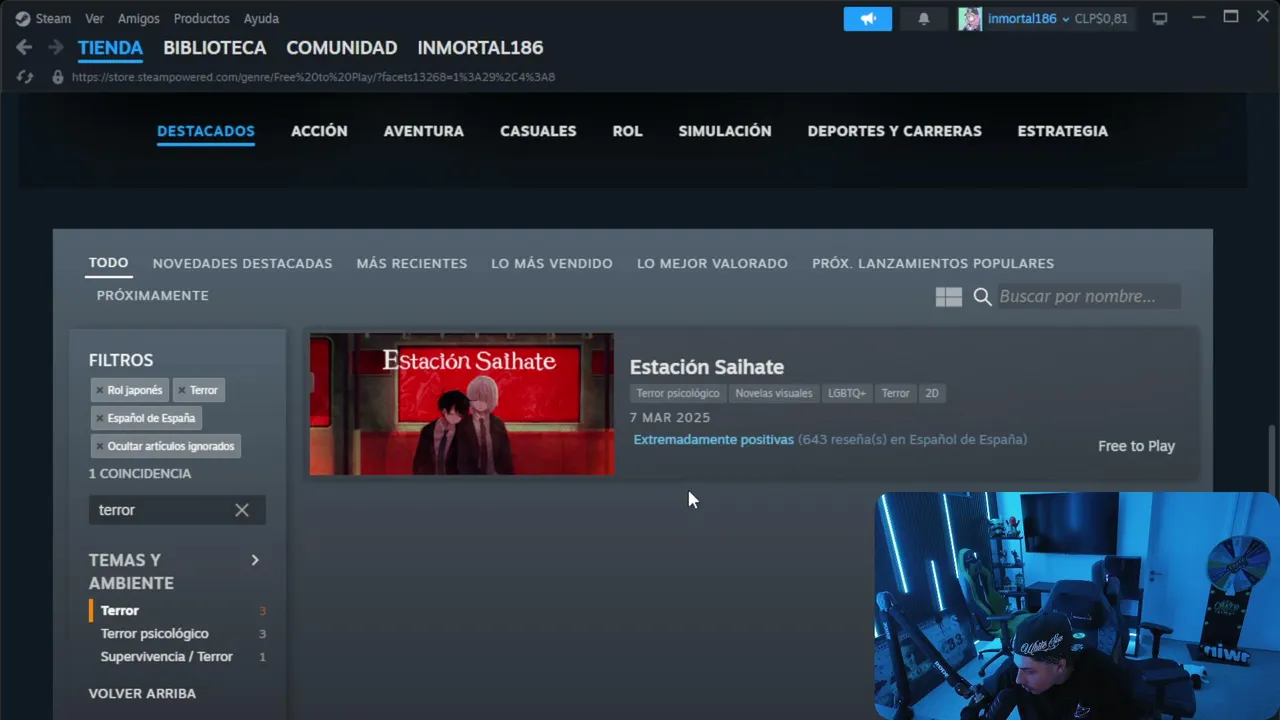1280x720 pixels.
Task: Select the Simulación genre tab
Action: (x=725, y=131)
